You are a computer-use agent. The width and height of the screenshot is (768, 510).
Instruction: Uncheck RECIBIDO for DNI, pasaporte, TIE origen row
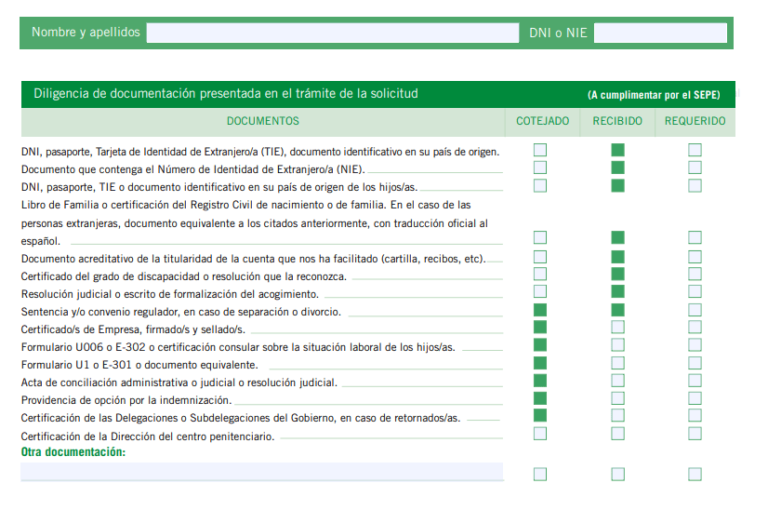click(618, 150)
